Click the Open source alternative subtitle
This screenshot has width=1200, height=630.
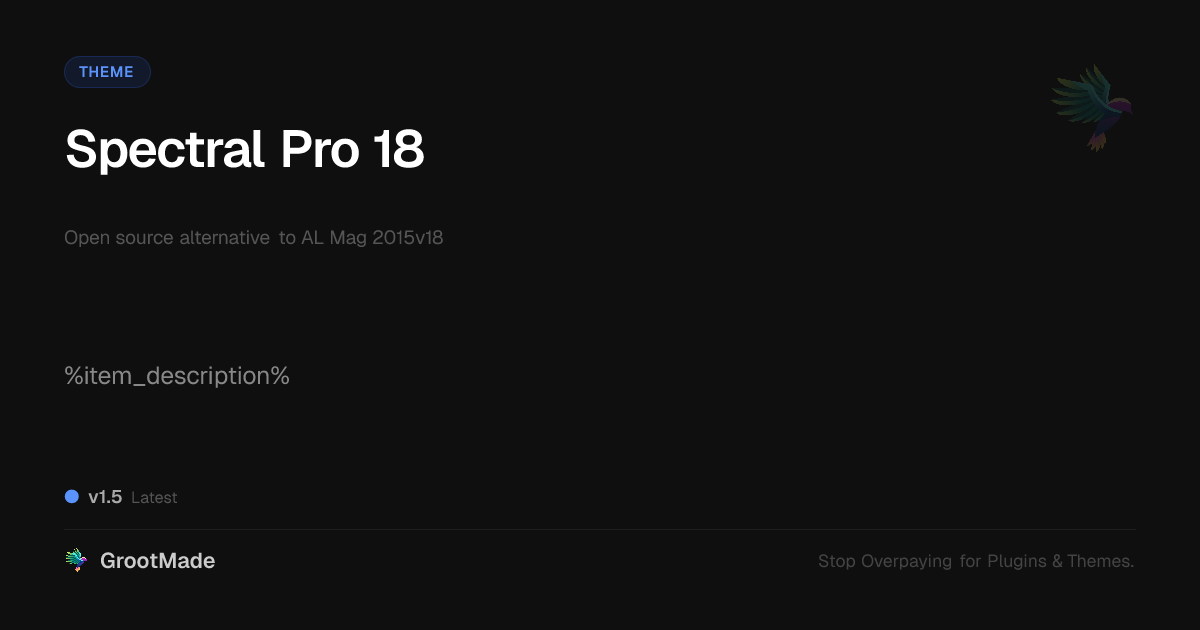[x=254, y=238]
